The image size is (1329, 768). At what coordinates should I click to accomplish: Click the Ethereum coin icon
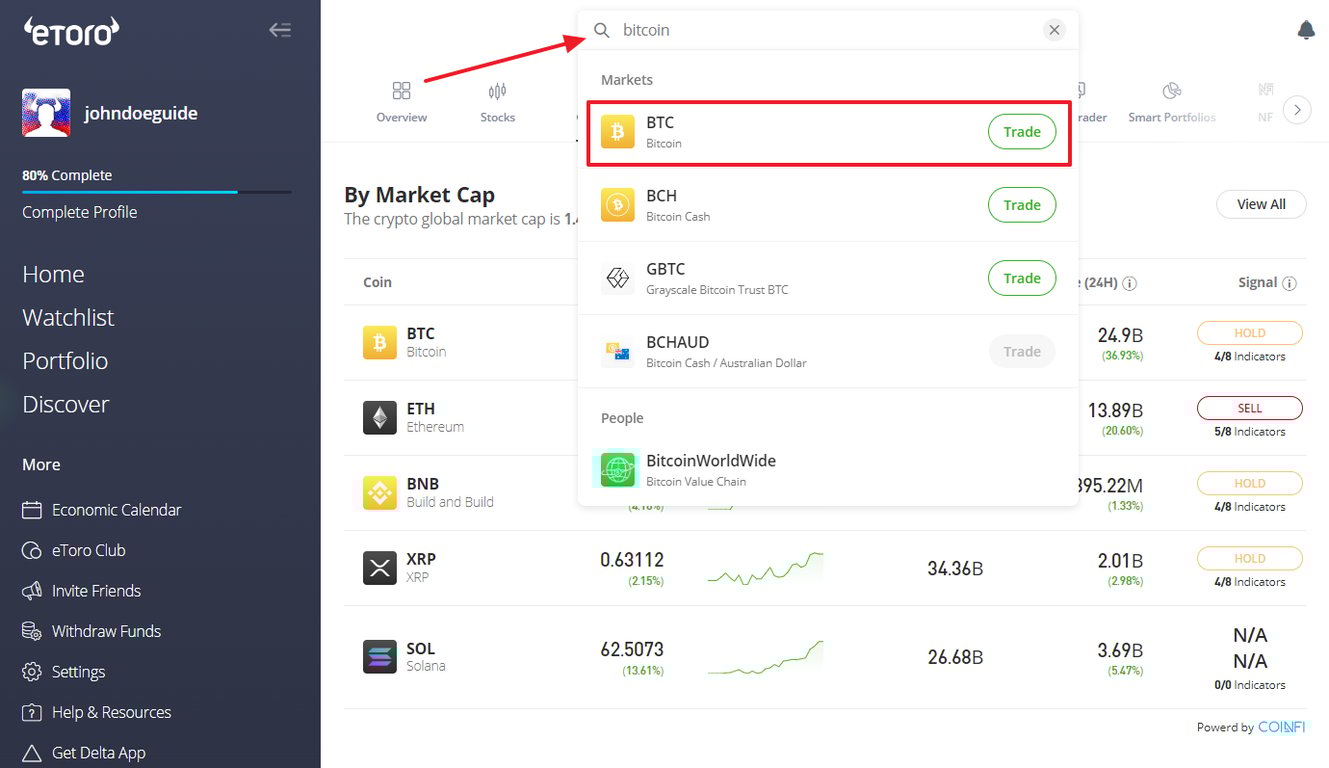(379, 417)
